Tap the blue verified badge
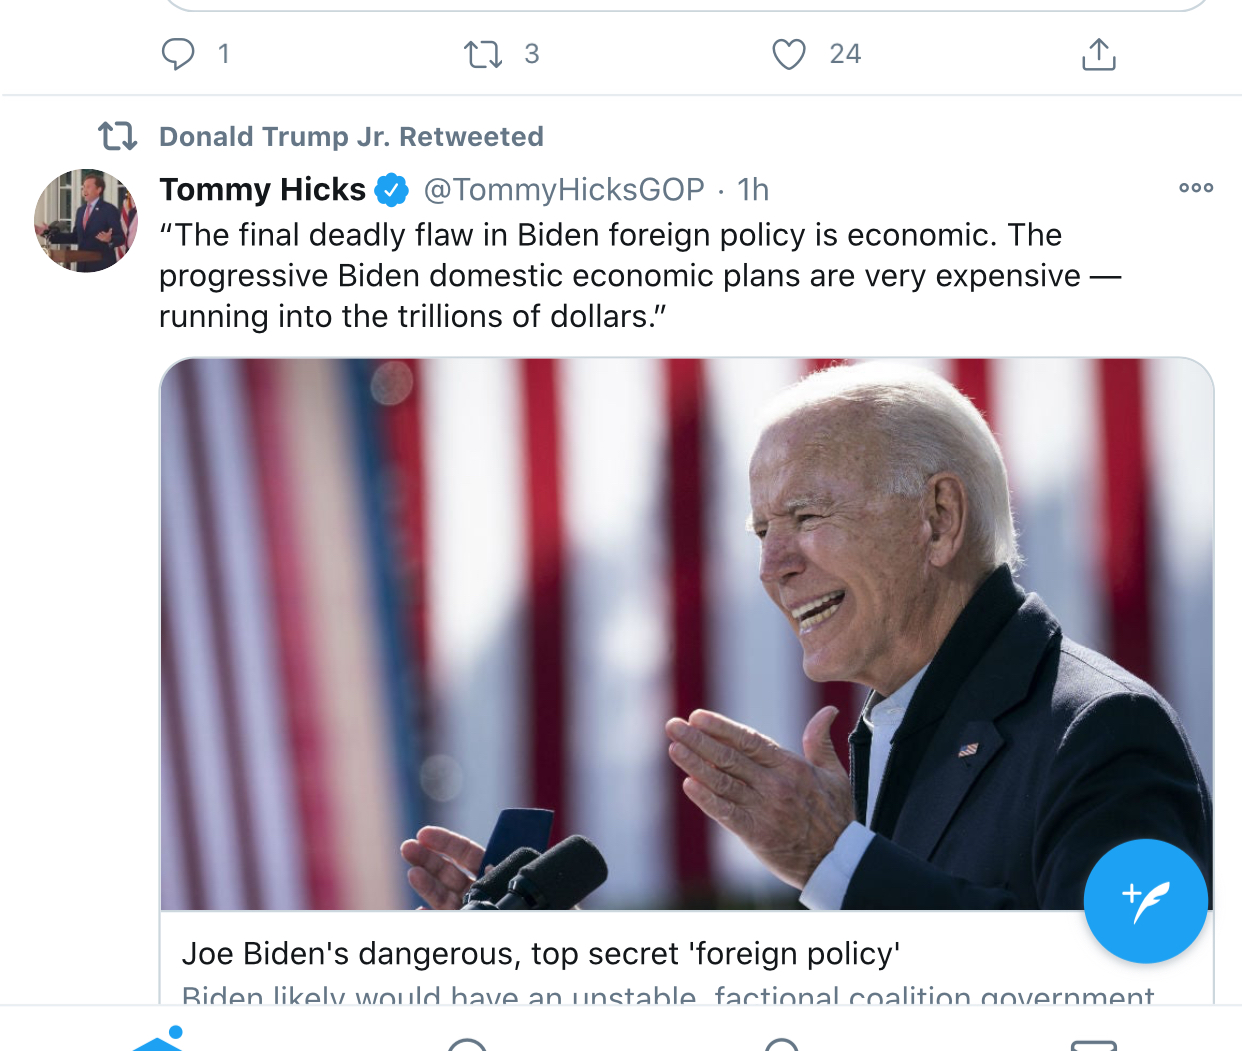 [391, 189]
